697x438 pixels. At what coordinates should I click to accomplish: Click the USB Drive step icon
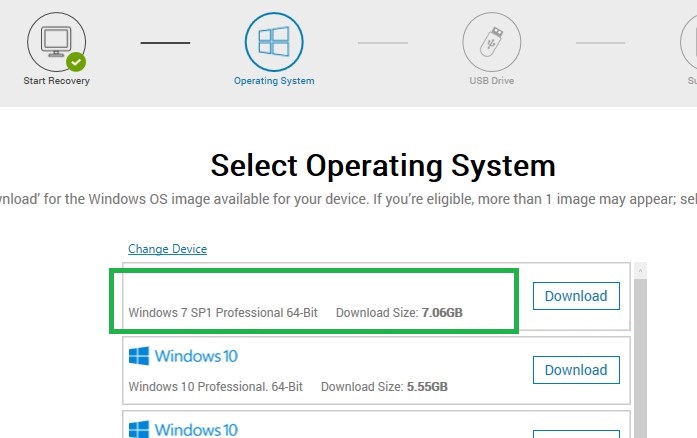coord(492,42)
